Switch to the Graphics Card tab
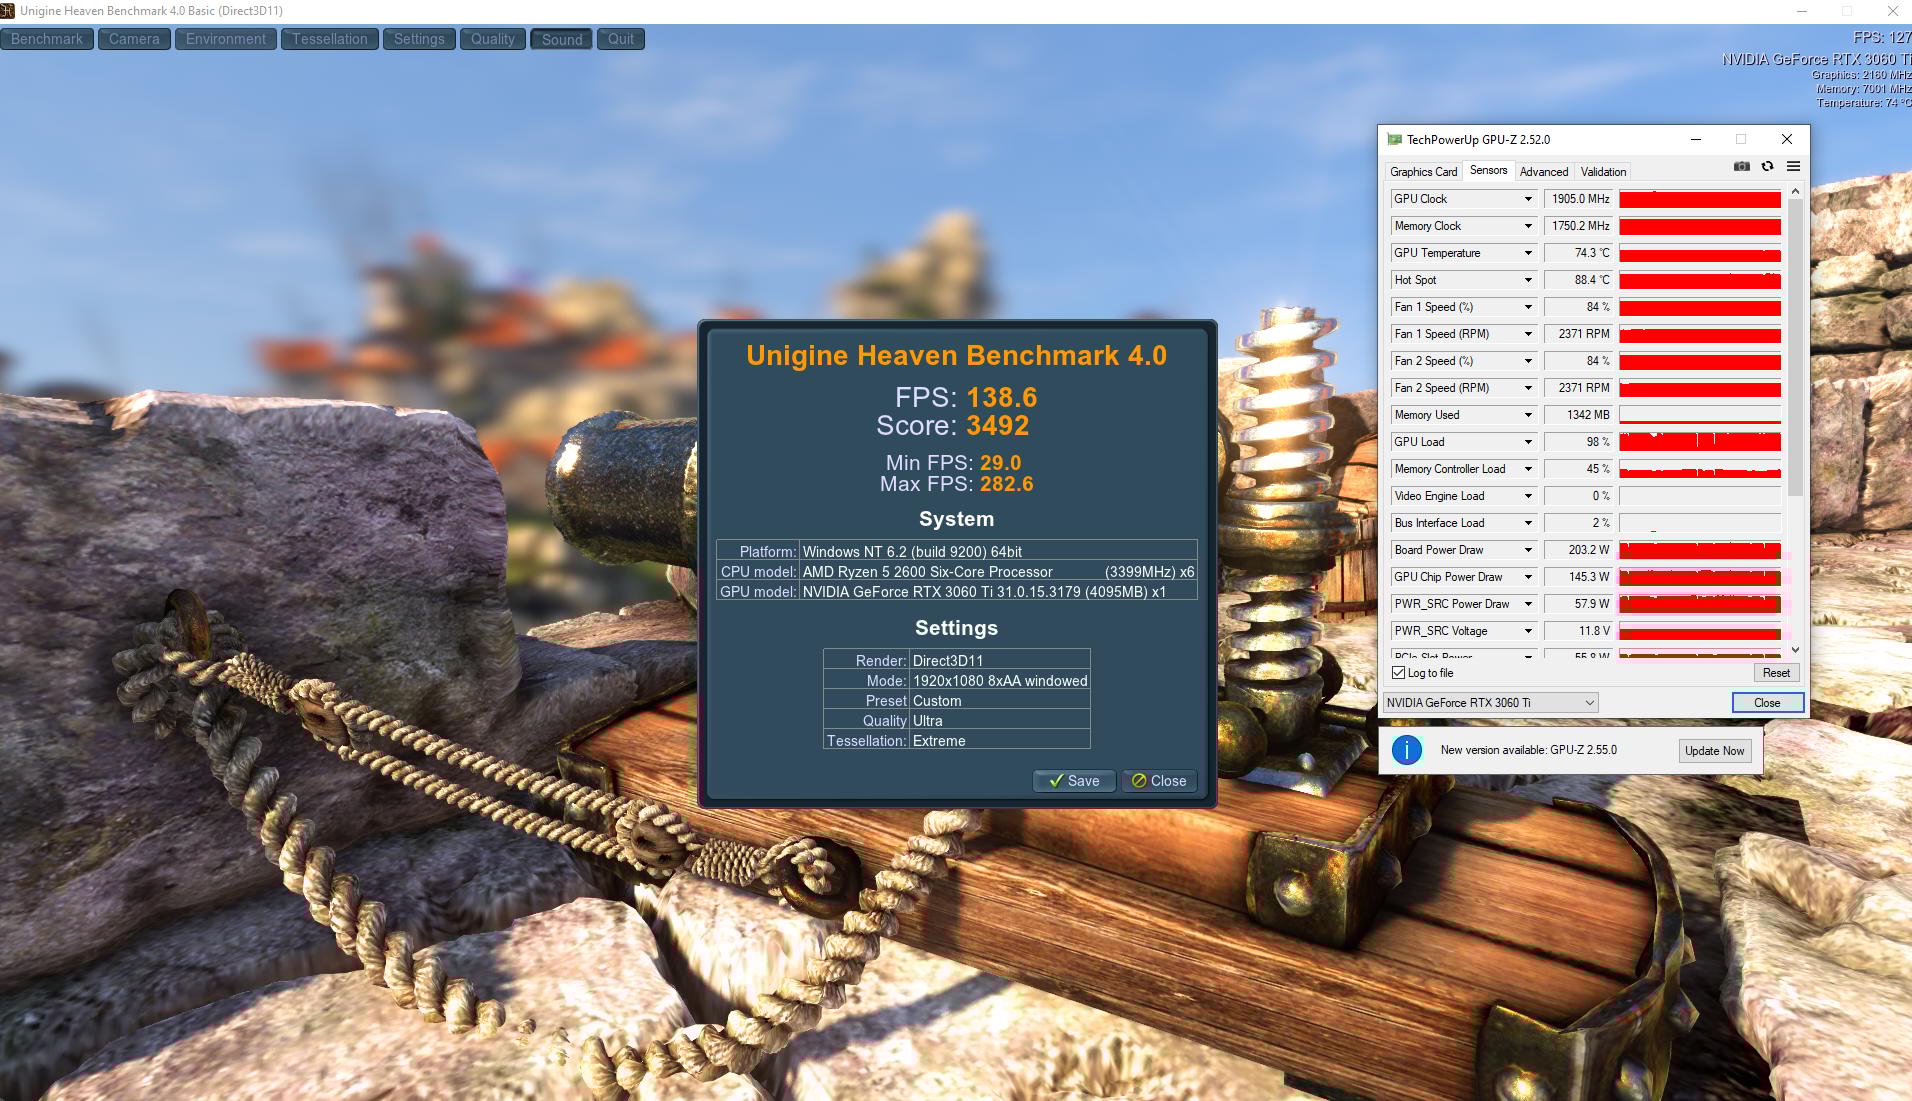 pos(1423,172)
